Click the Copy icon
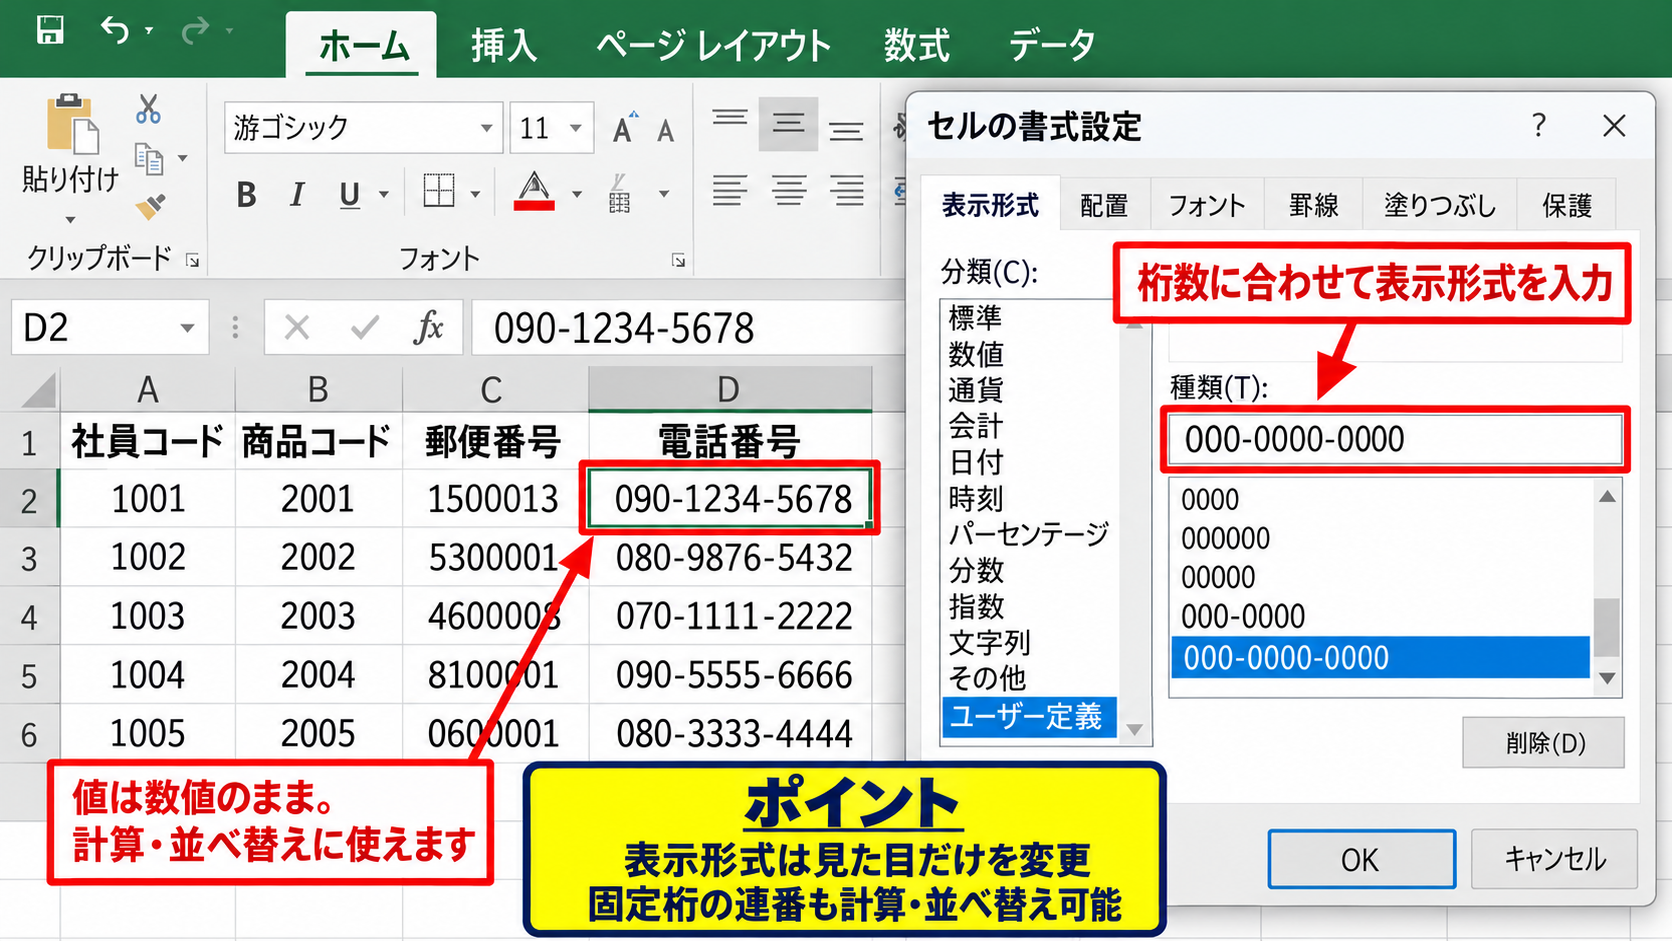 pos(149,158)
